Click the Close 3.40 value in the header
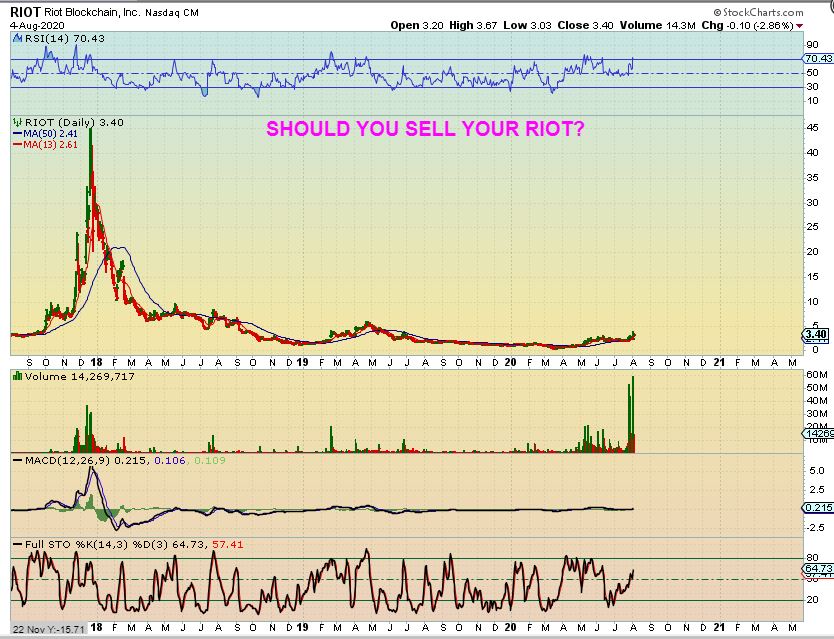Viewport: 834px width, 639px height. (x=586, y=26)
